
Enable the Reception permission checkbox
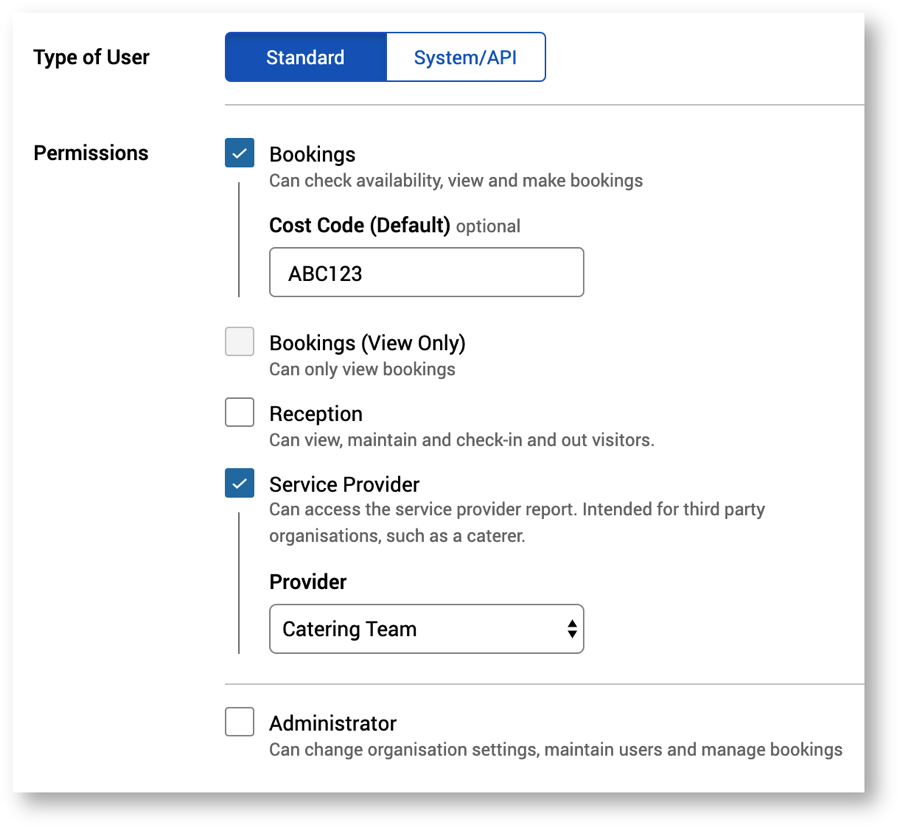click(x=240, y=412)
